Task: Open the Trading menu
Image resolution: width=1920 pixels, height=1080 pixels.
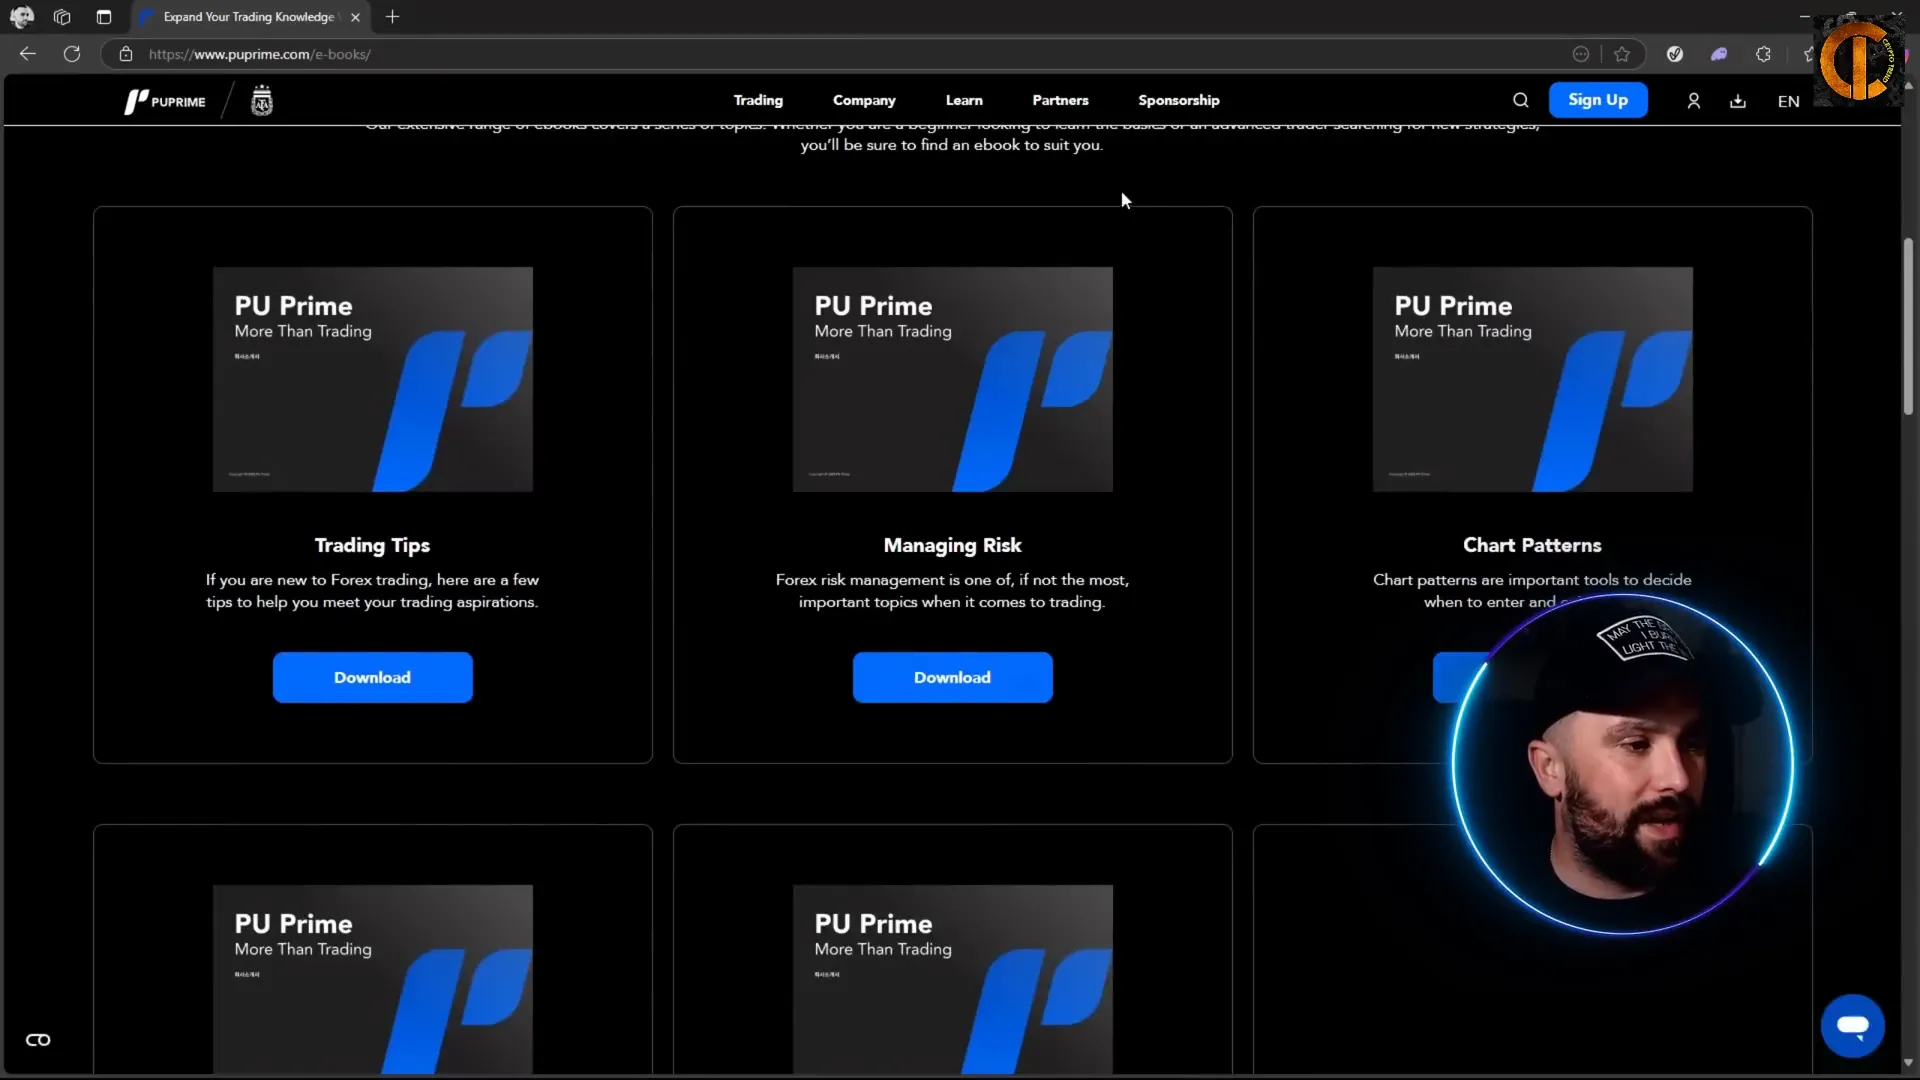Action: [x=758, y=100]
